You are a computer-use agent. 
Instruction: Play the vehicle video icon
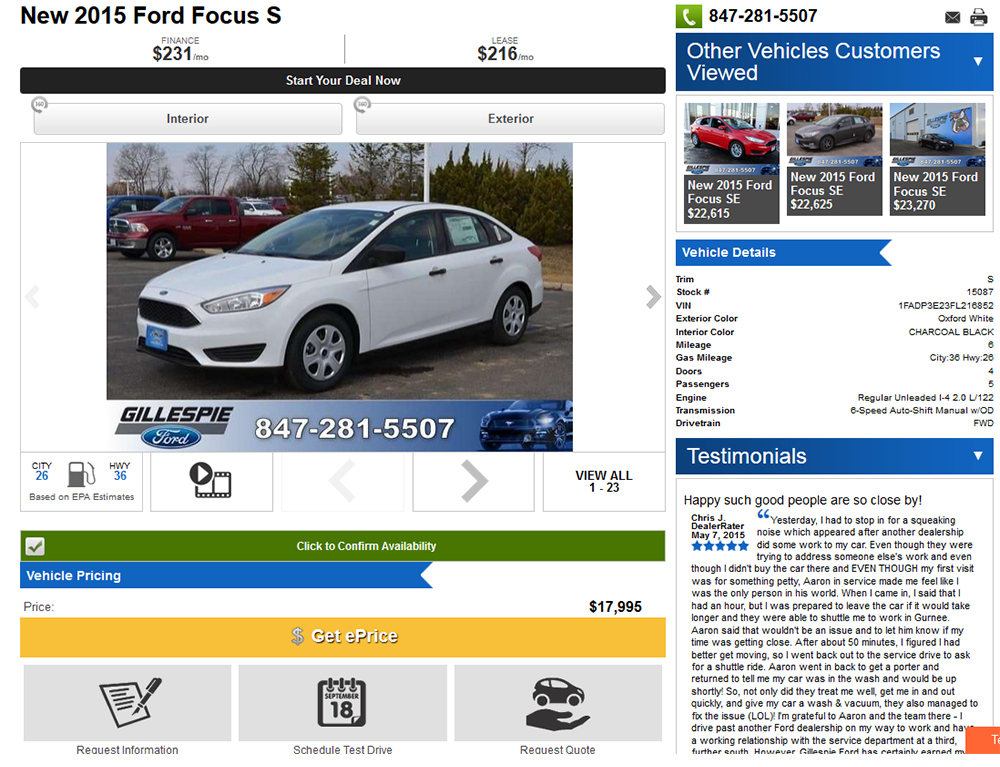(210, 481)
